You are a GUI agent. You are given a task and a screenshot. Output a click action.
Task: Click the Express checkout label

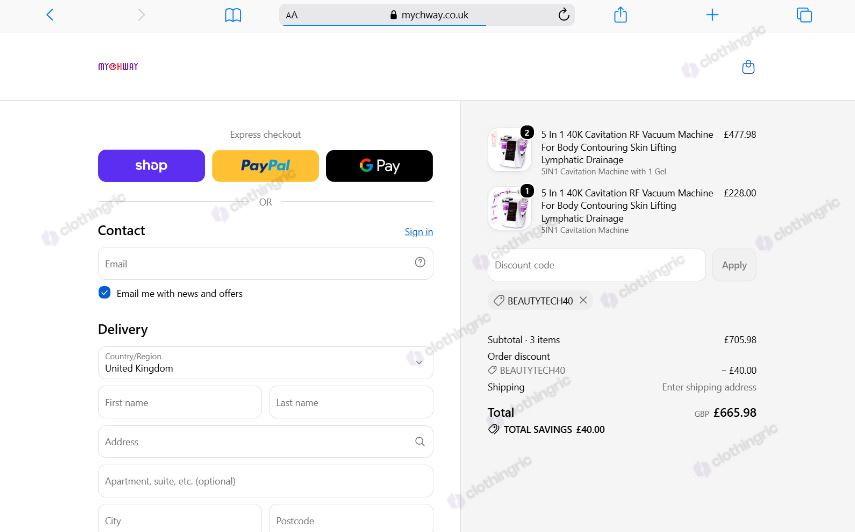266,135
